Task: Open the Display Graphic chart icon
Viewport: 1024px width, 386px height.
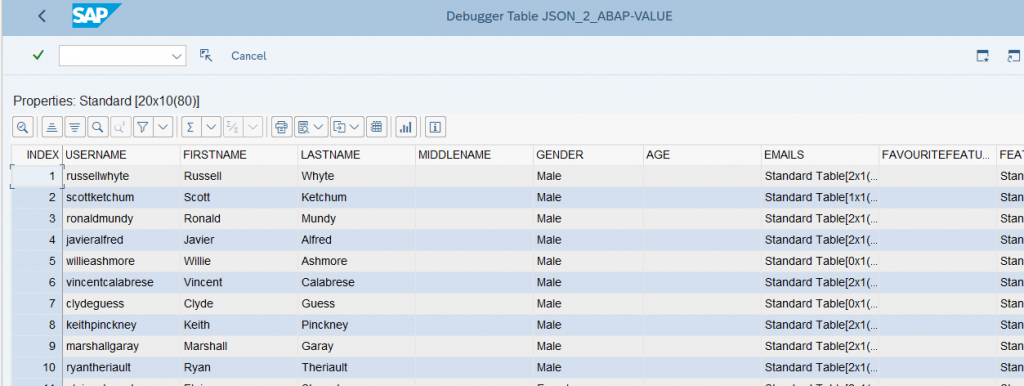Action: (406, 127)
